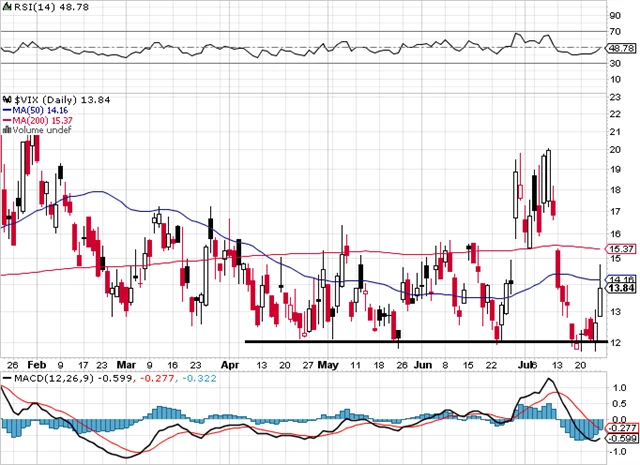Click the candlestick icon beside $VIX (Daily)
The width and height of the screenshot is (640, 465).
pyautogui.click(x=6, y=101)
